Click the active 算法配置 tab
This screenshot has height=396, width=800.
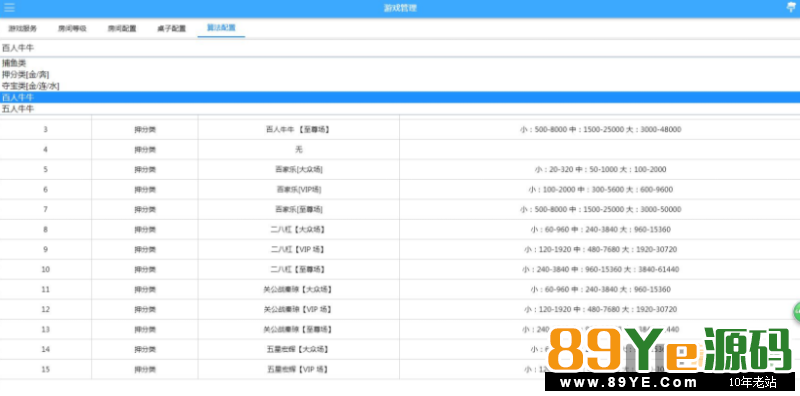(221, 28)
